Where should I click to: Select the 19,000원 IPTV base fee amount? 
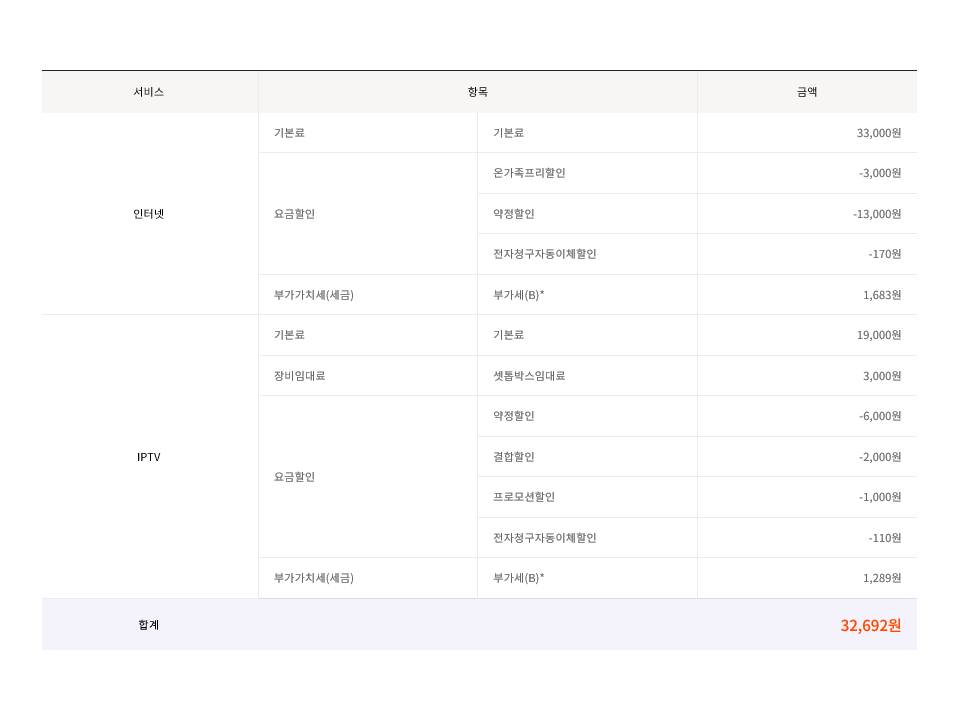pos(878,335)
